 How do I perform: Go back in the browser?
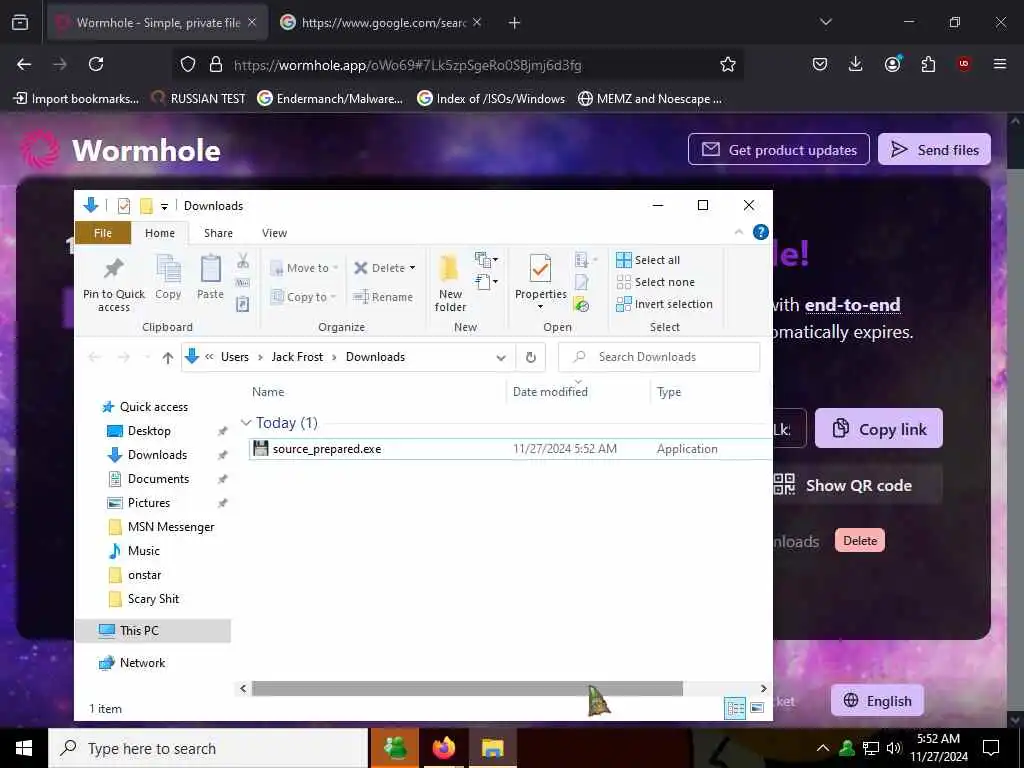click(24, 64)
